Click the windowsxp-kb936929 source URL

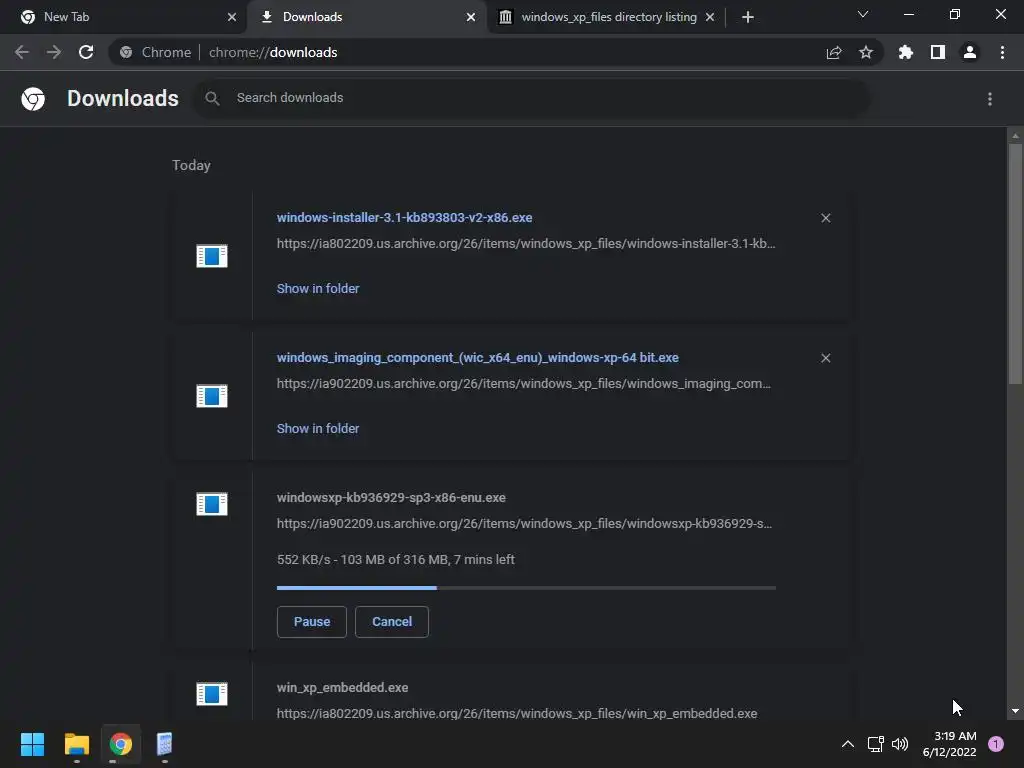click(x=524, y=524)
